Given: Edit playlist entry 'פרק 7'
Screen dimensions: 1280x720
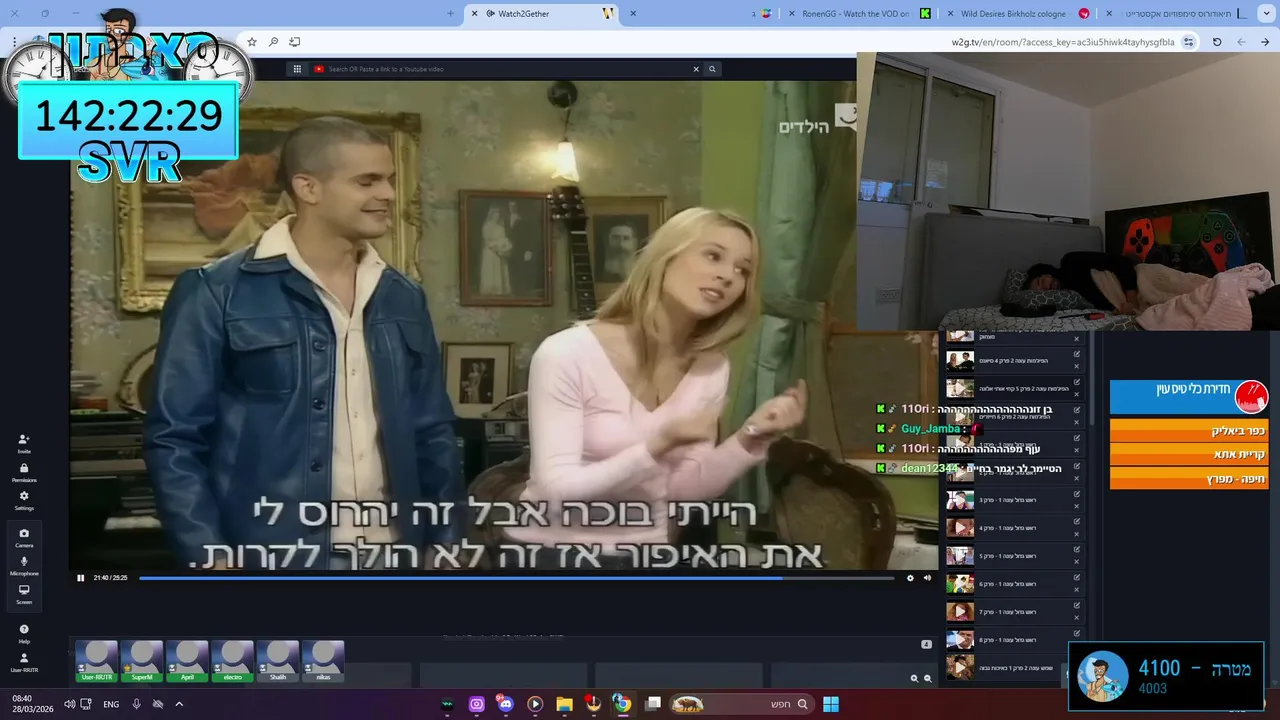Looking at the screenshot, I should tap(1077, 606).
